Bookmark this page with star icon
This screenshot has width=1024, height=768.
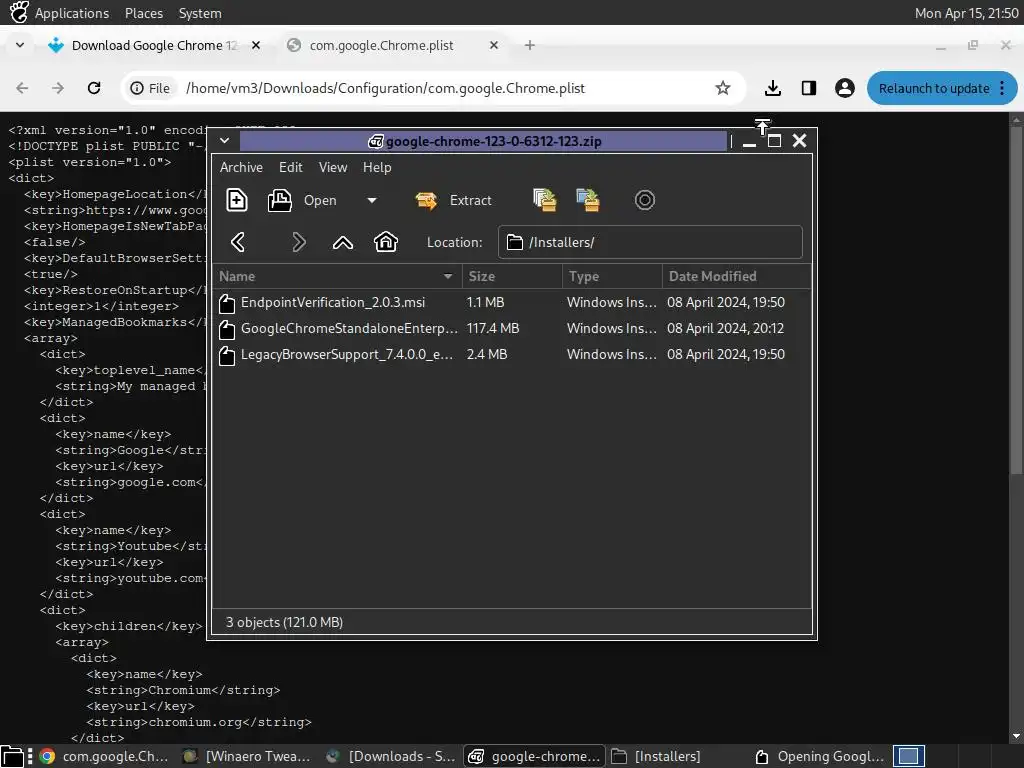pyautogui.click(x=722, y=88)
